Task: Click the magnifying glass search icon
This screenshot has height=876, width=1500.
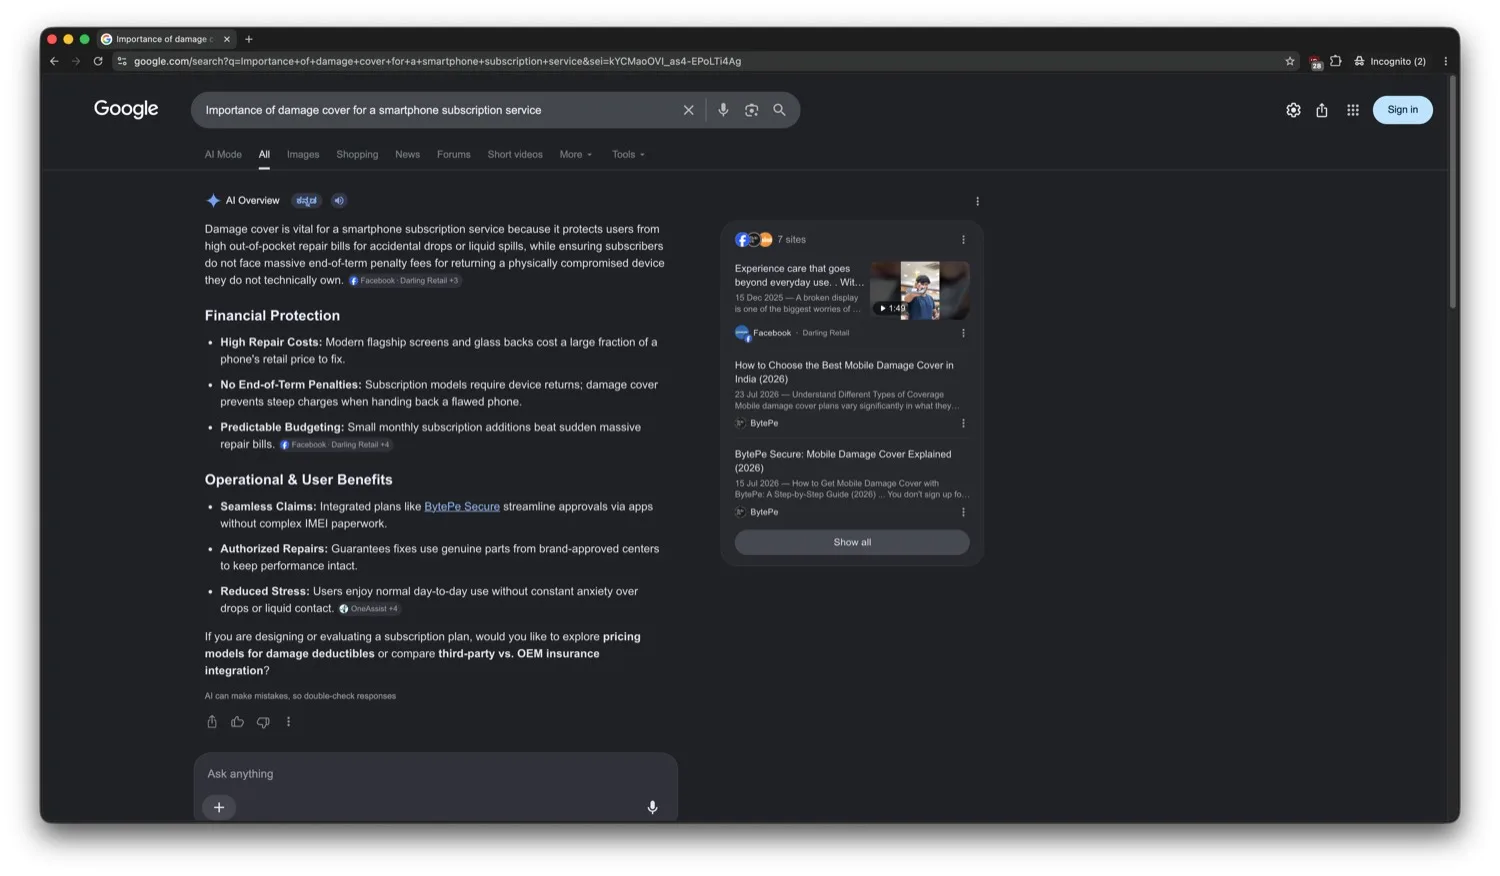Action: coord(779,110)
